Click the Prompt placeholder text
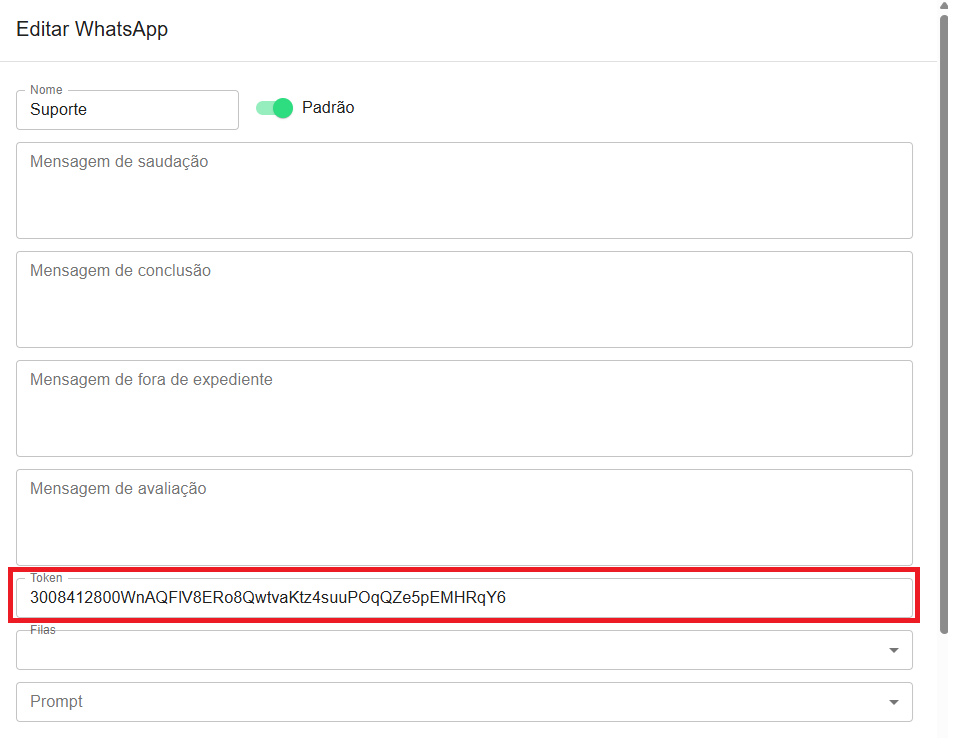This screenshot has height=738, width=953. click(x=57, y=702)
